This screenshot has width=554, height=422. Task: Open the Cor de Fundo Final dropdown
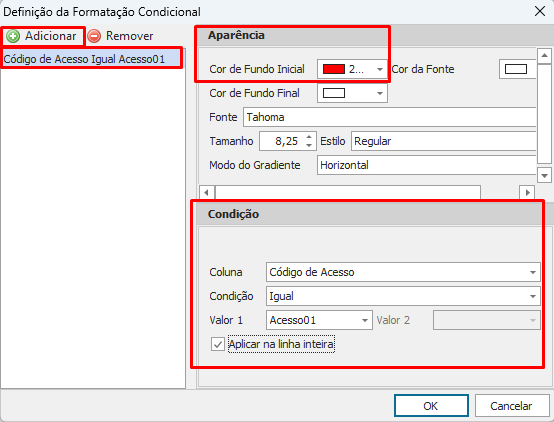pos(380,94)
